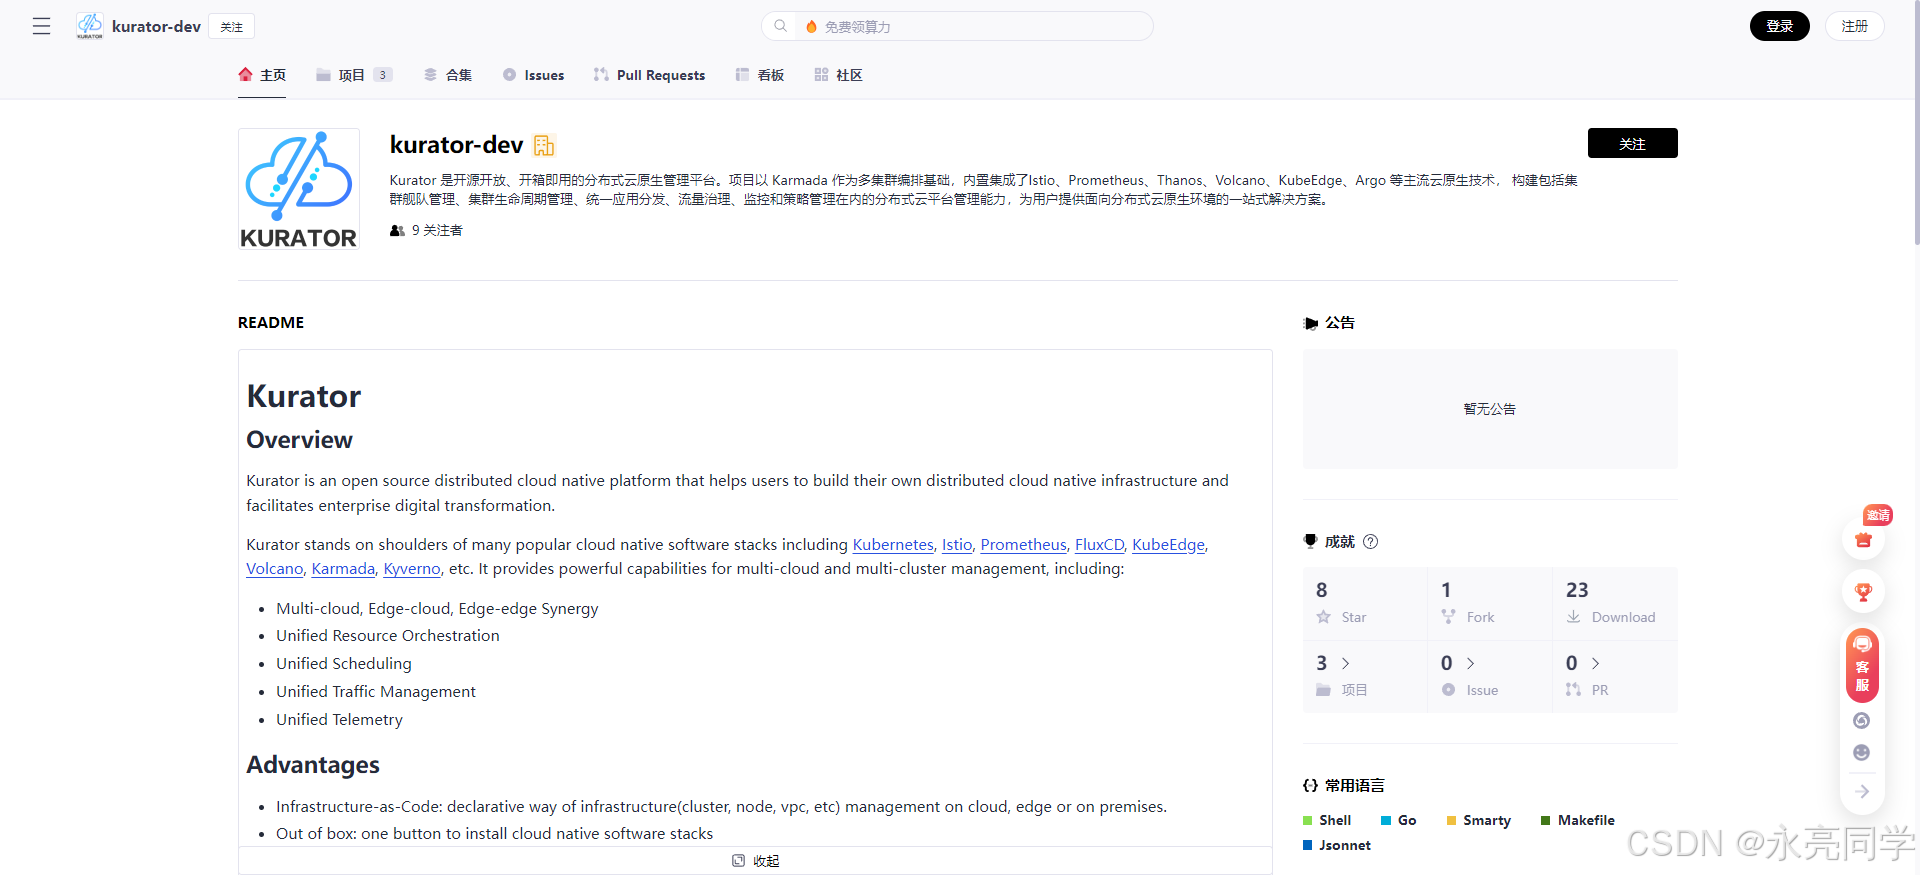Open the Kubernetes link
The image size is (1920, 875).
tap(893, 545)
